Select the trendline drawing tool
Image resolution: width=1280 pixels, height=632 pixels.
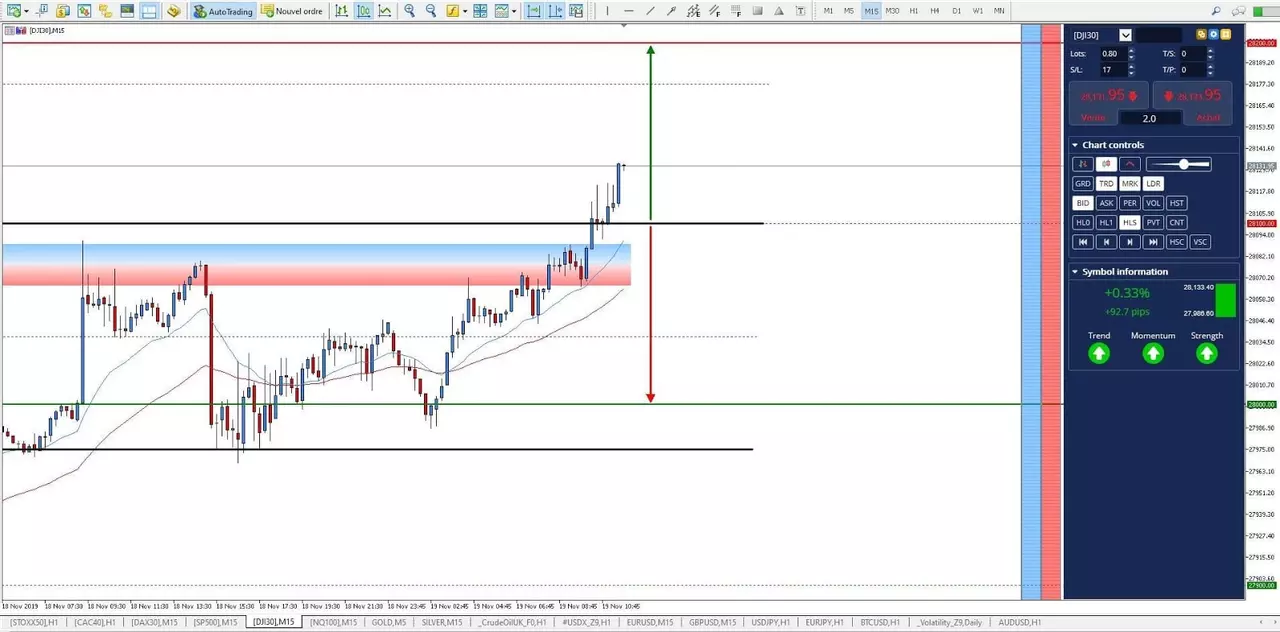point(651,10)
